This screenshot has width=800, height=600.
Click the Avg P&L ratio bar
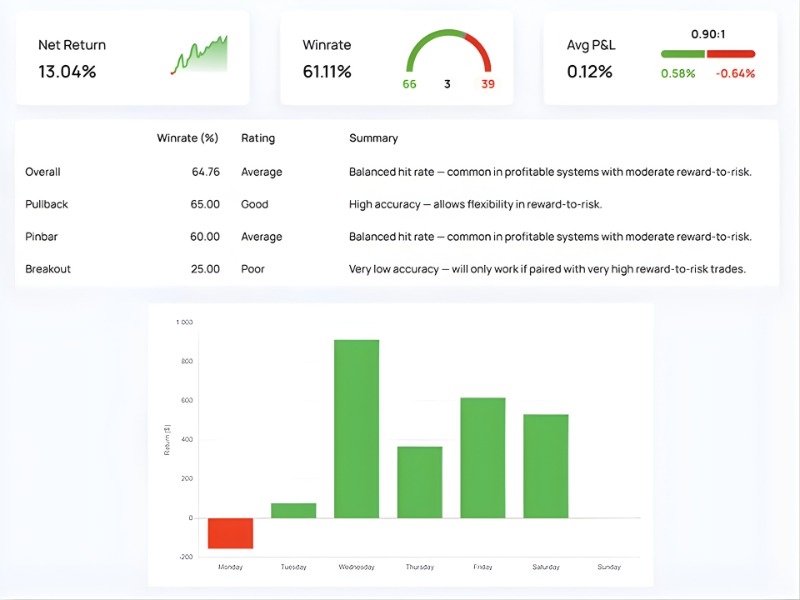(708, 54)
